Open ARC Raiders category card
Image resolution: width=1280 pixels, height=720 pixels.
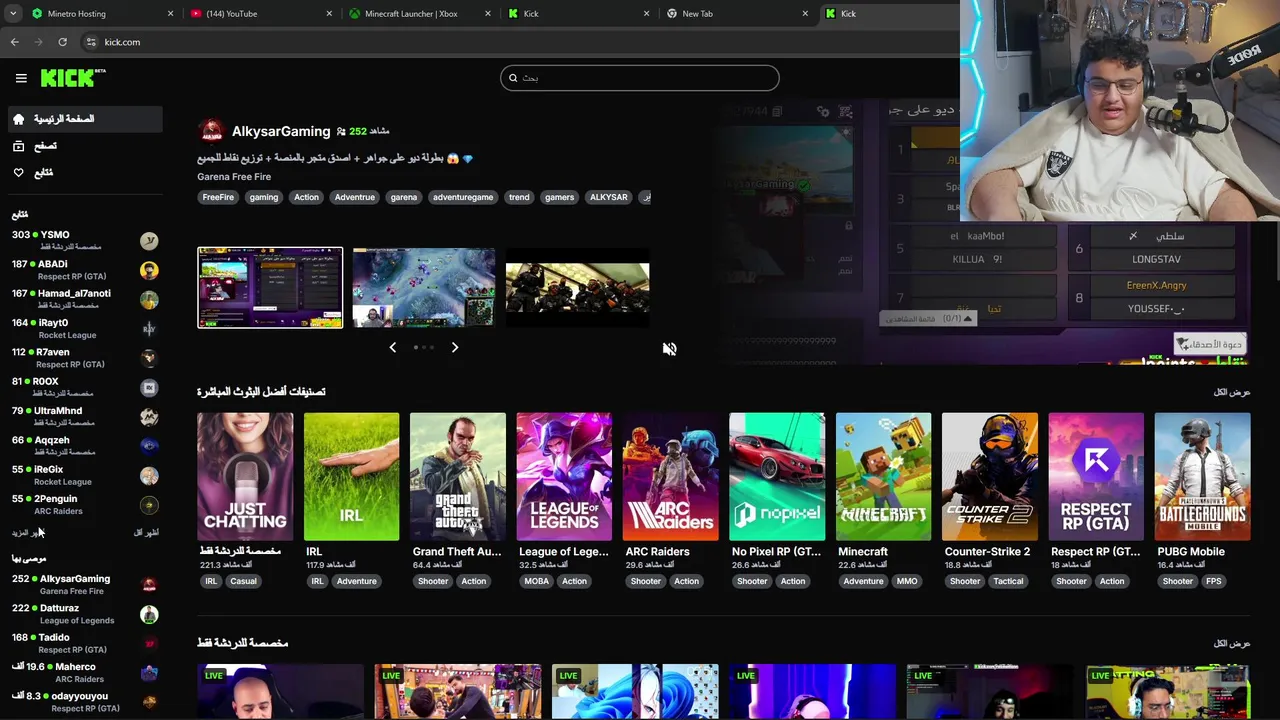[x=670, y=477]
